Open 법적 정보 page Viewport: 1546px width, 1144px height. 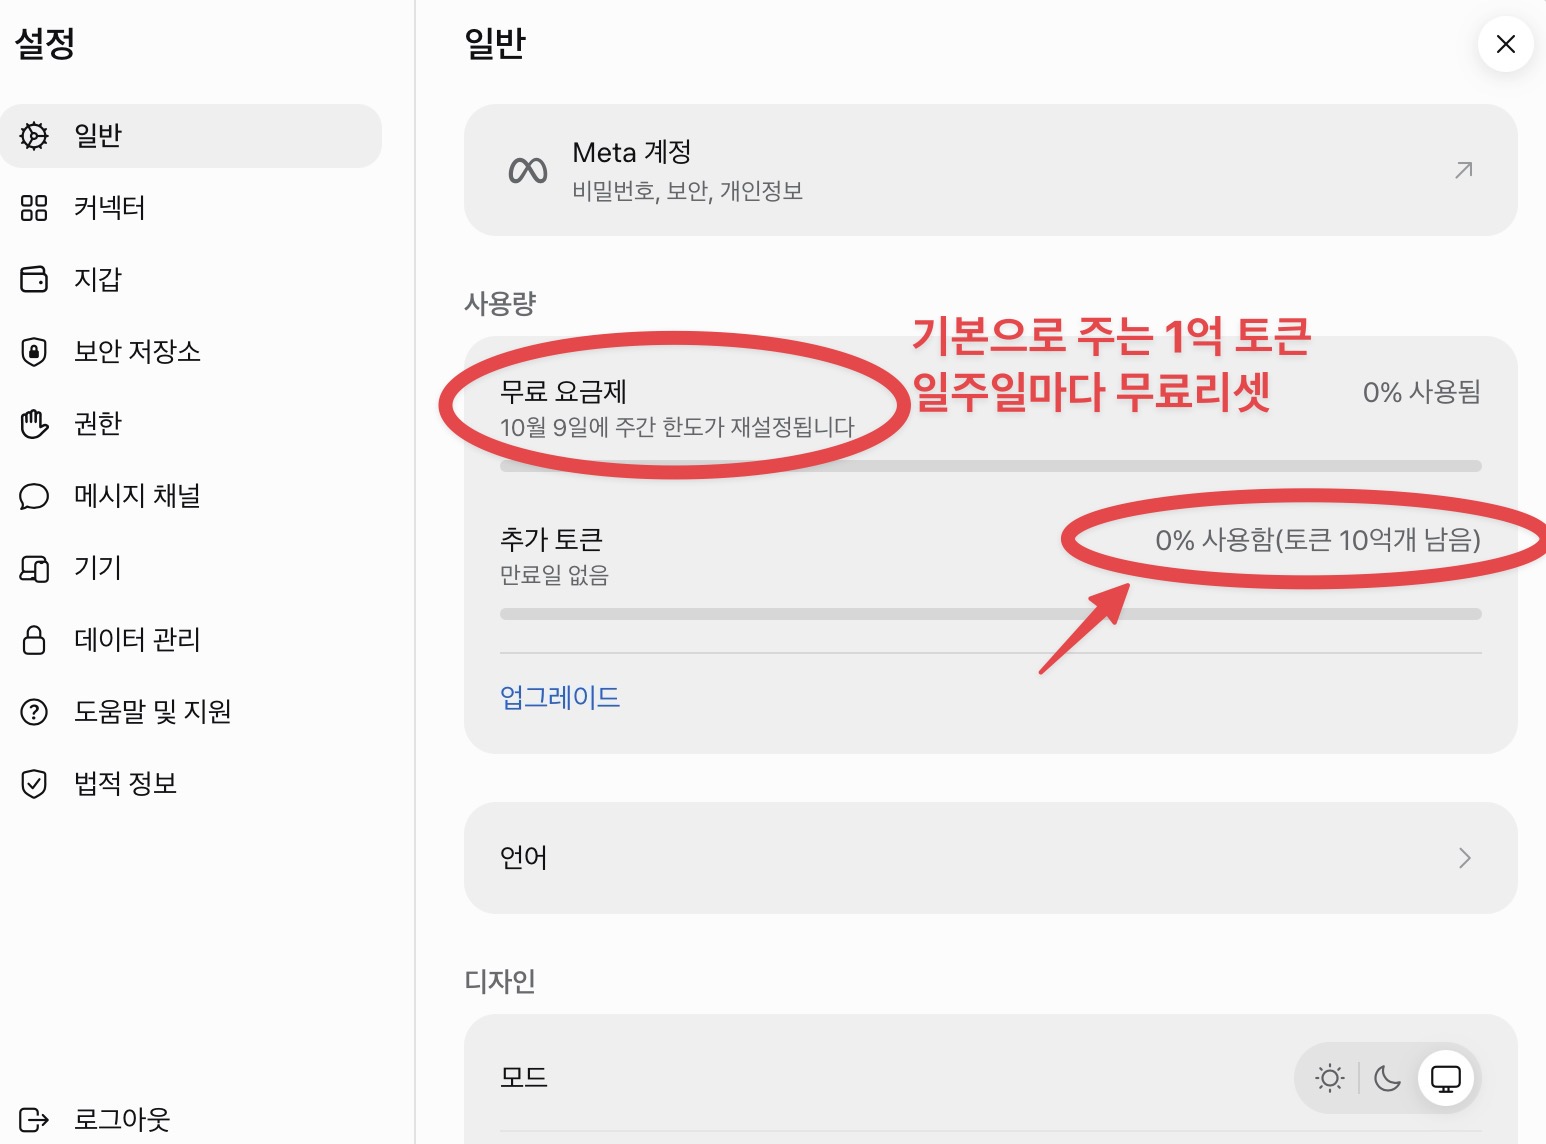point(191,784)
